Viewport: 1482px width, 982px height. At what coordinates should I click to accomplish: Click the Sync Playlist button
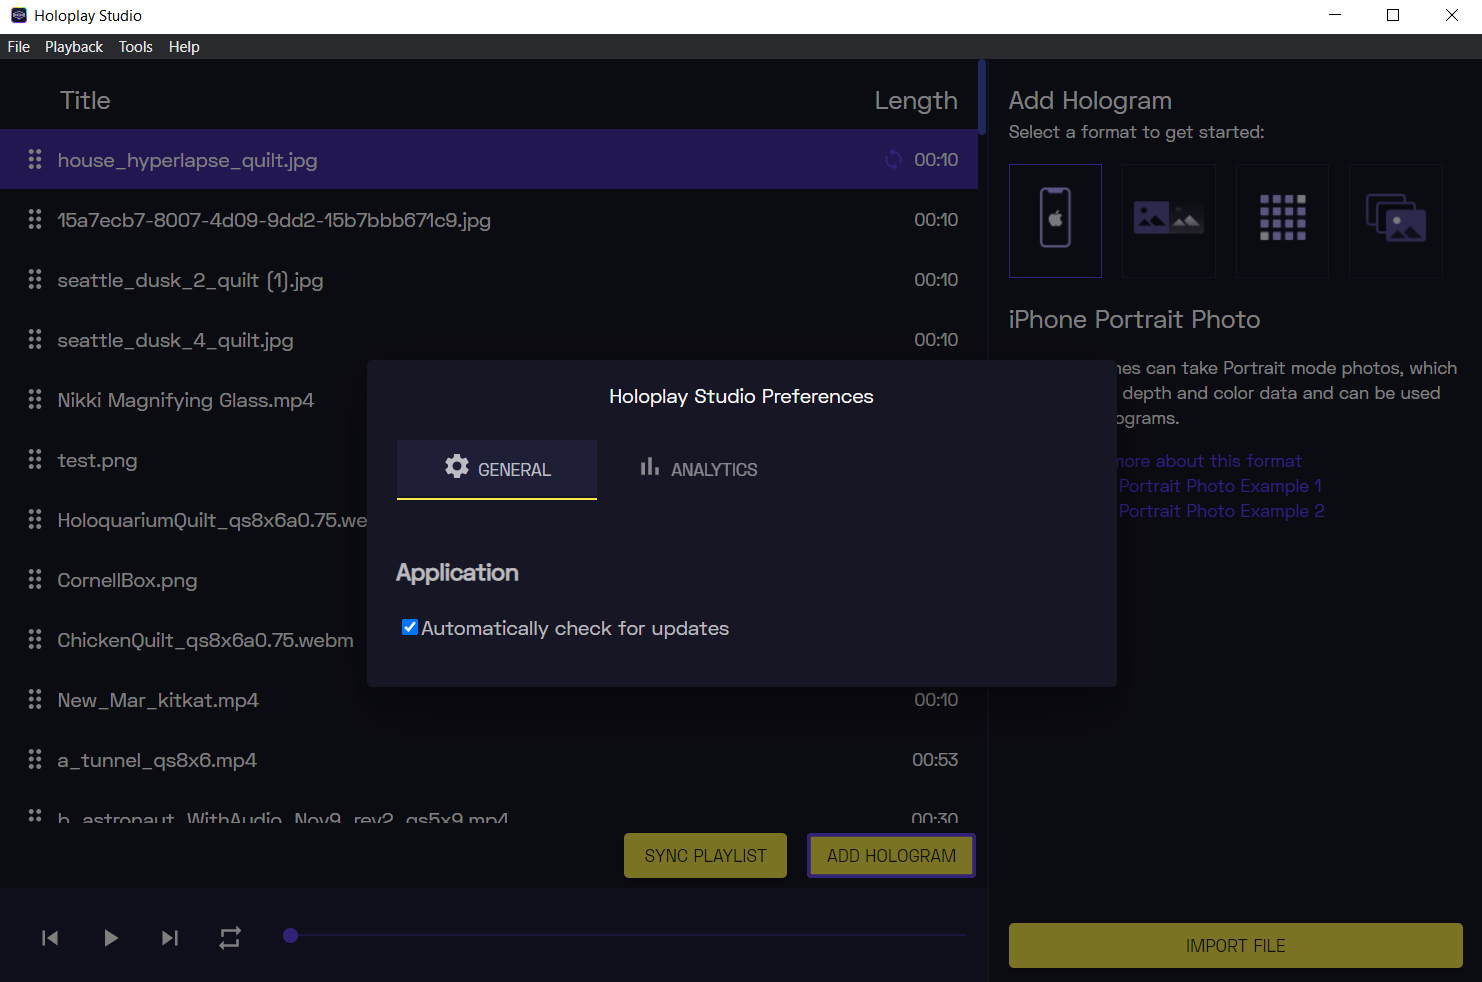tap(705, 856)
